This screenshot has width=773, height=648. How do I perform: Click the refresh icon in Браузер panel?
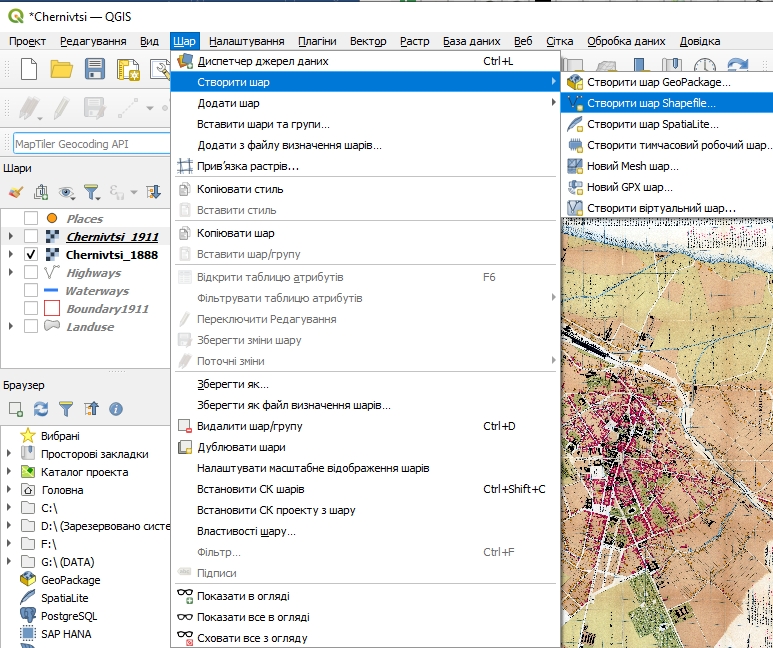tap(41, 409)
